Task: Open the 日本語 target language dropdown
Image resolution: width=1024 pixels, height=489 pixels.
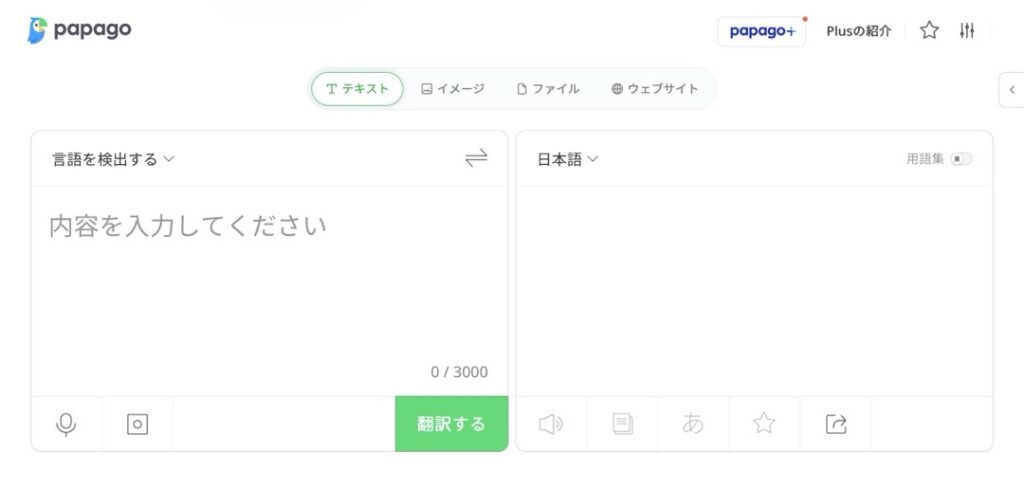Action: coord(568,159)
